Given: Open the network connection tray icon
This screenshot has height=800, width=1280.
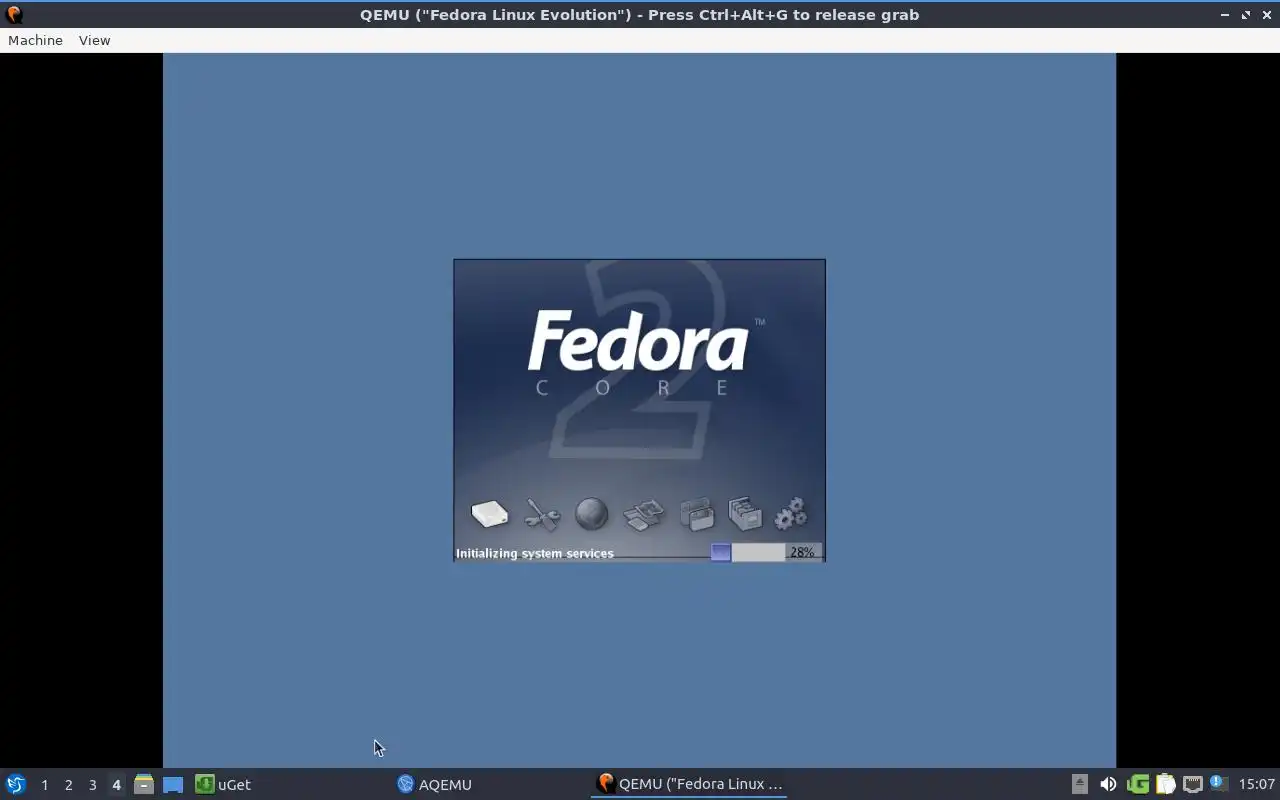Looking at the screenshot, I should click(x=1192, y=784).
